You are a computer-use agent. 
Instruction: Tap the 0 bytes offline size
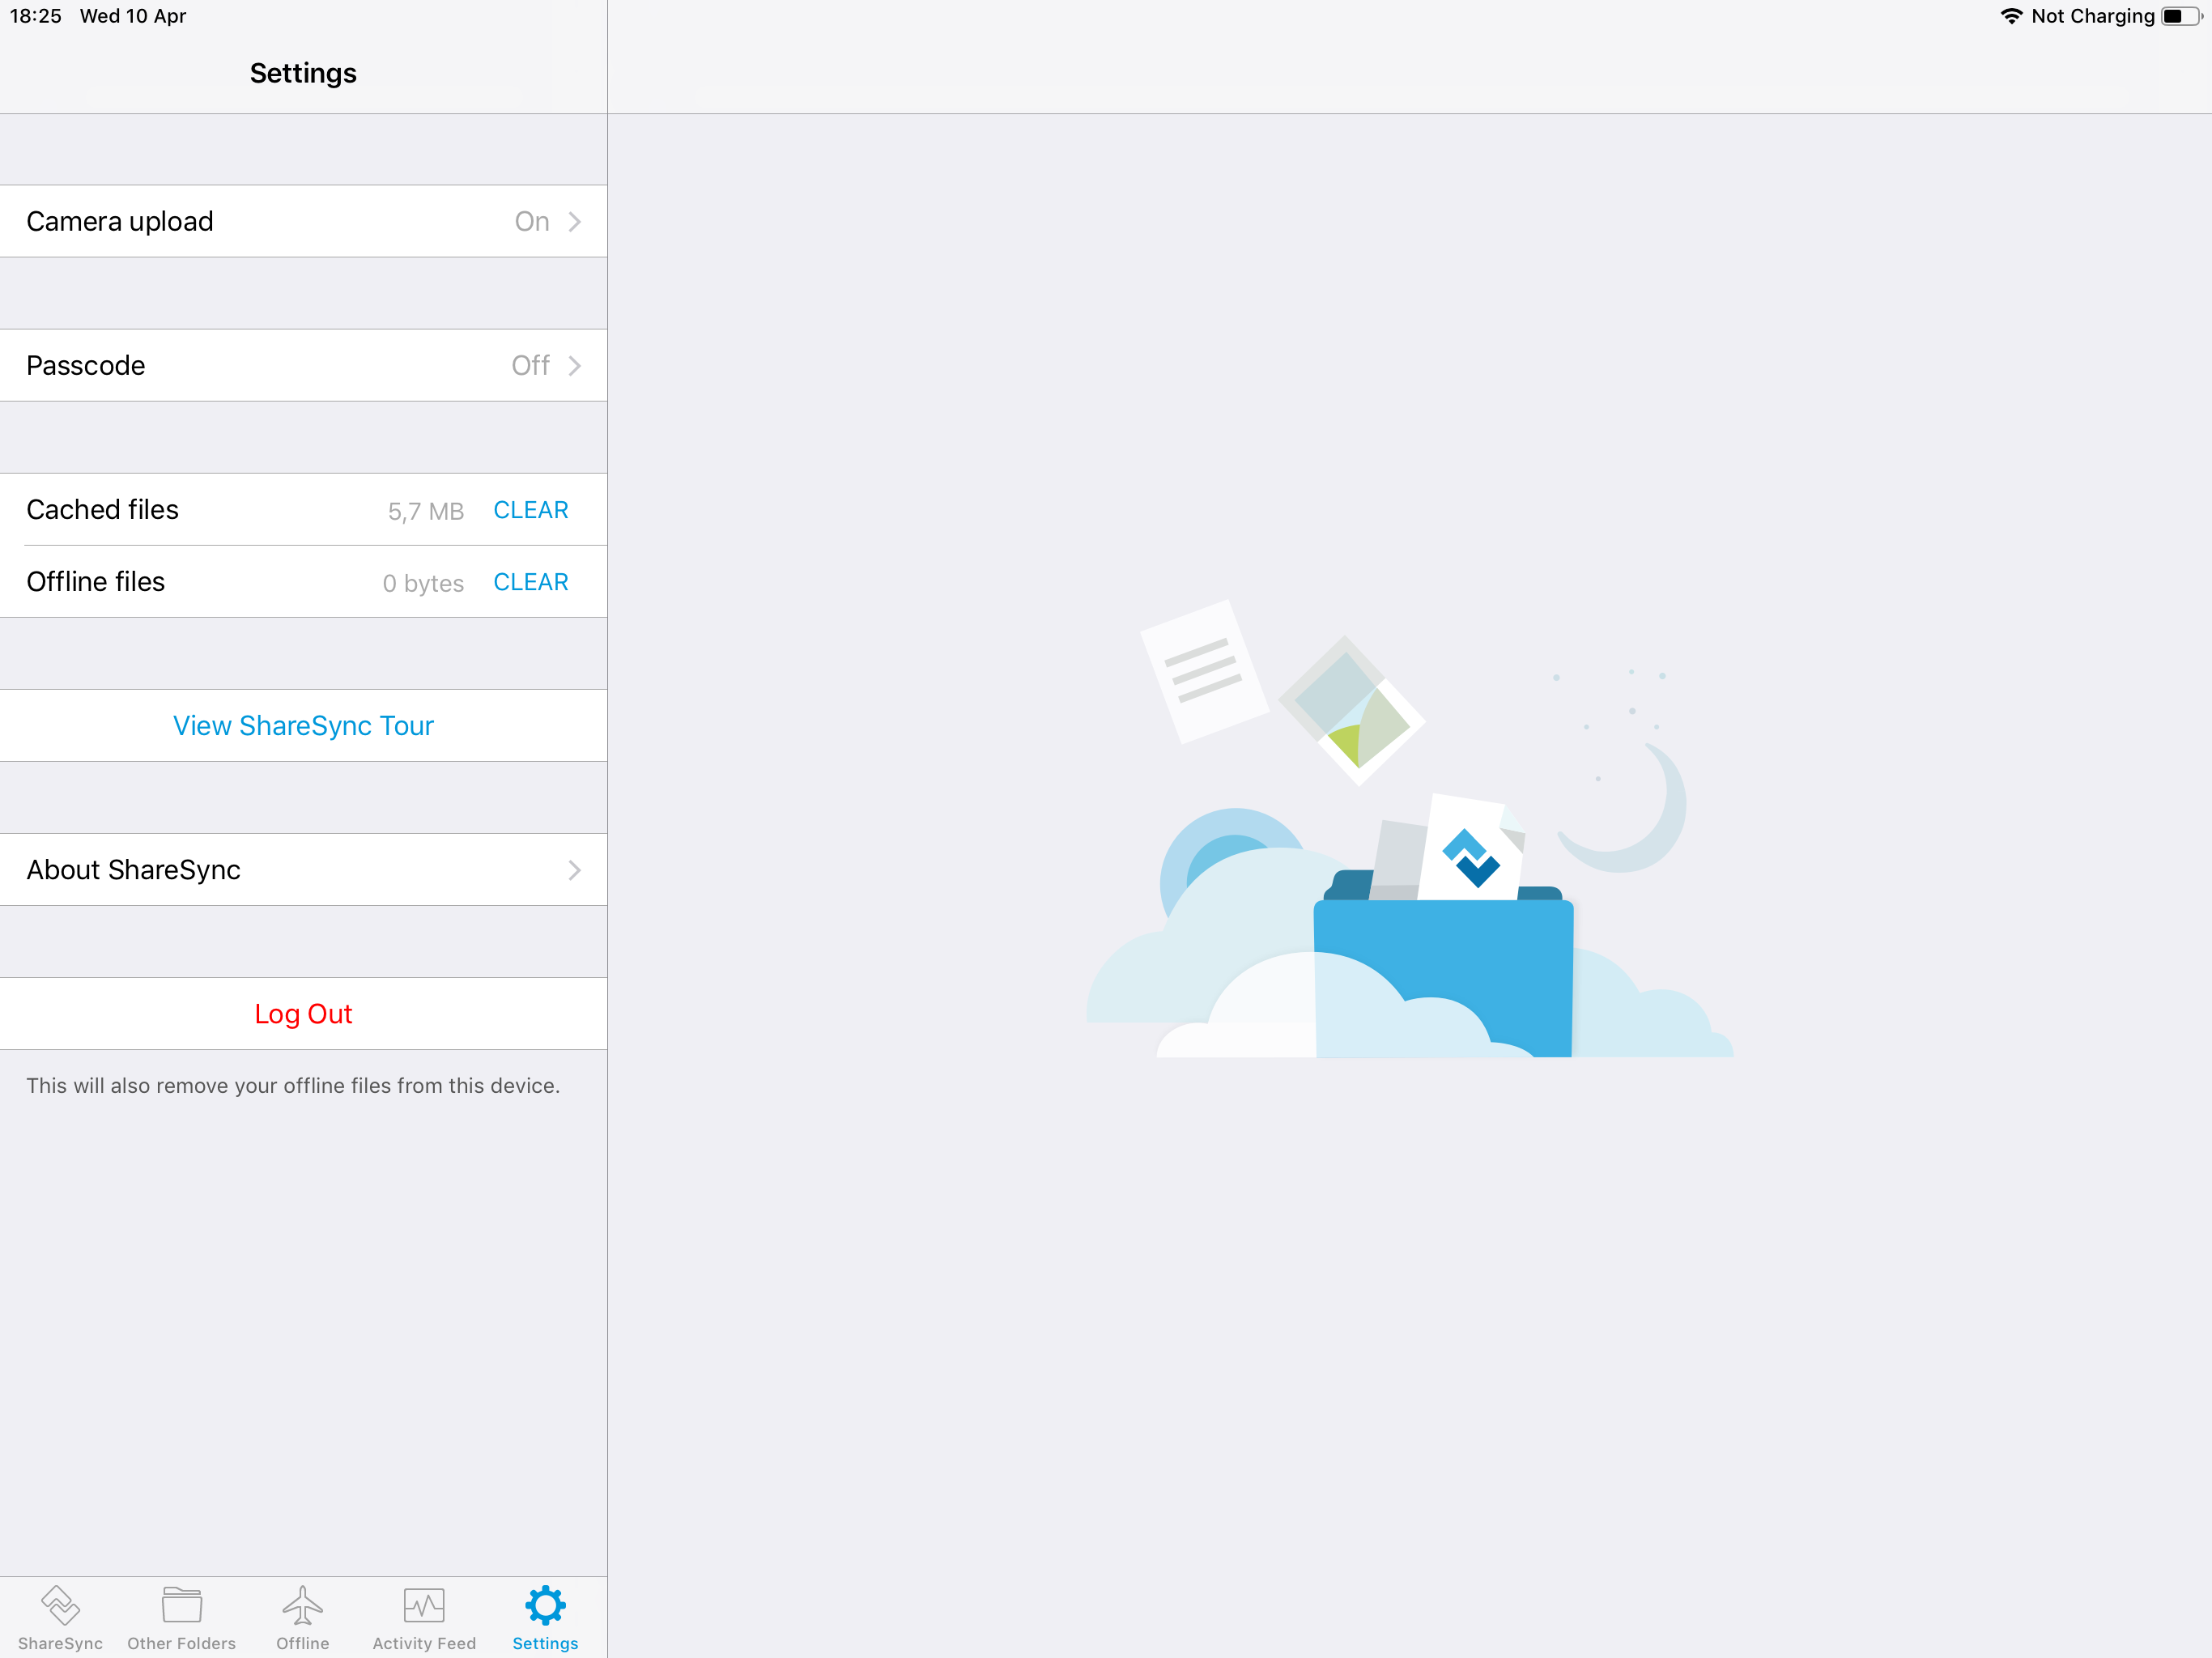click(423, 583)
